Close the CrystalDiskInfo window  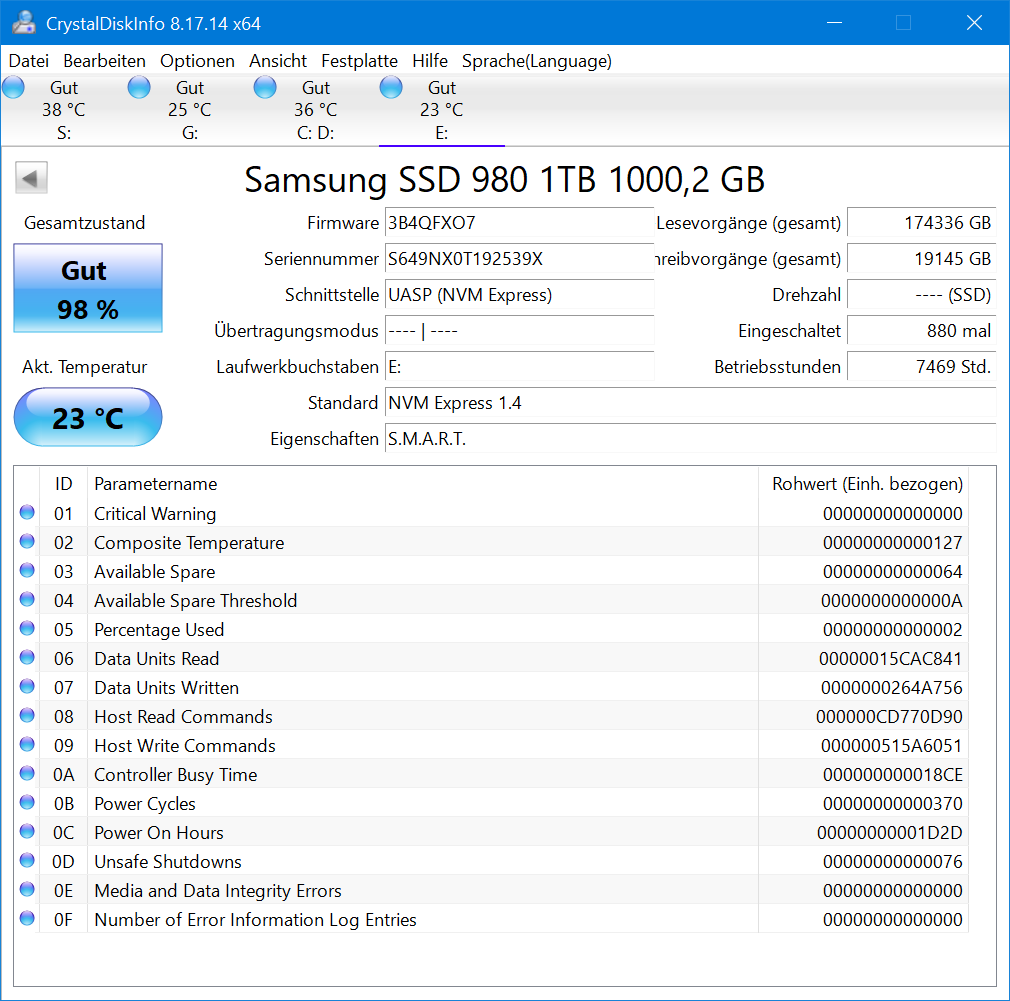point(974,23)
